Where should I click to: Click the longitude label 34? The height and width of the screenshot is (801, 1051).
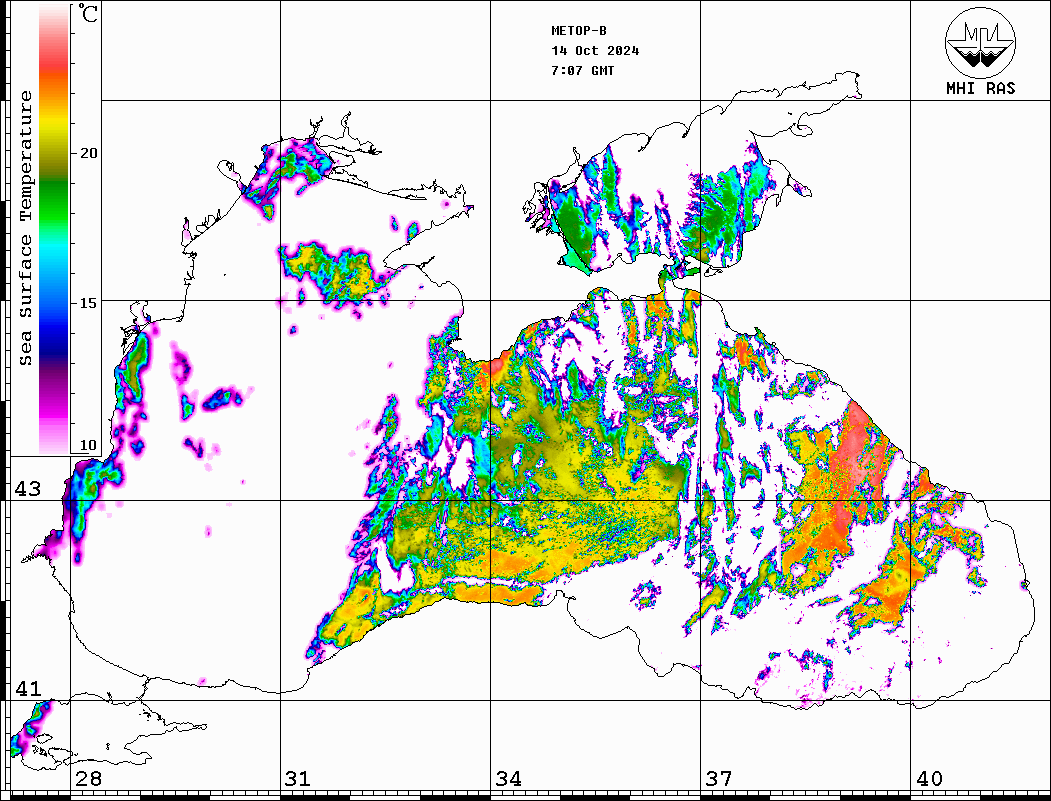pos(508,779)
